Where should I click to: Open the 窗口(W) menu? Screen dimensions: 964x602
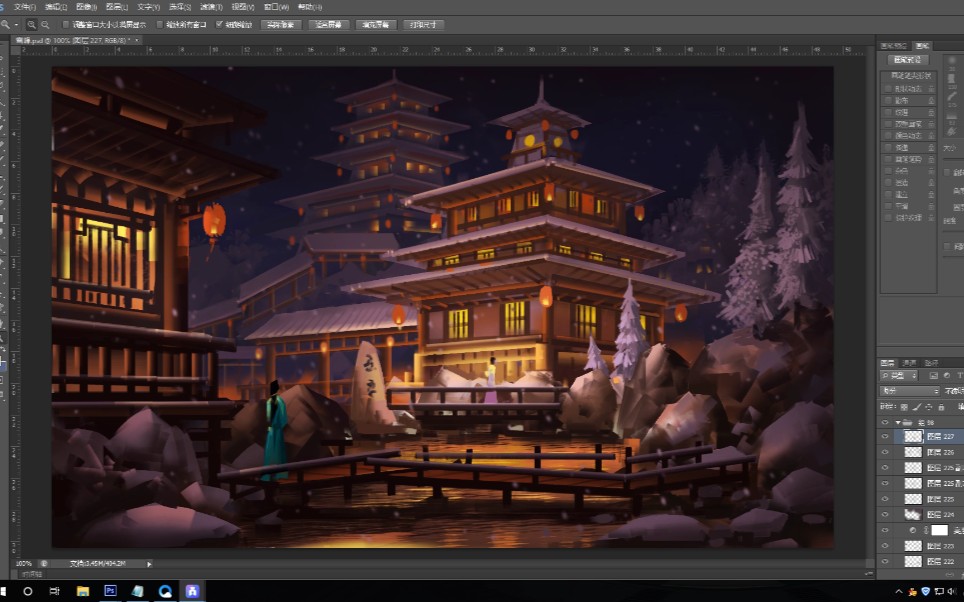point(276,7)
